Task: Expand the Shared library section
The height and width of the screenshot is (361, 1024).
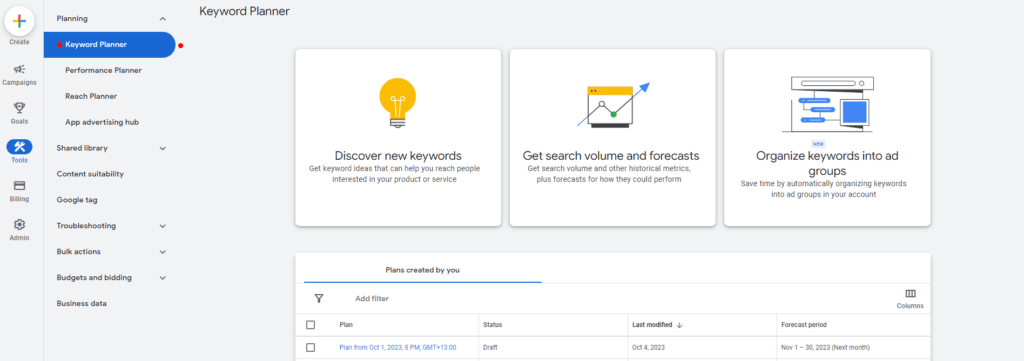Action: 163,148
